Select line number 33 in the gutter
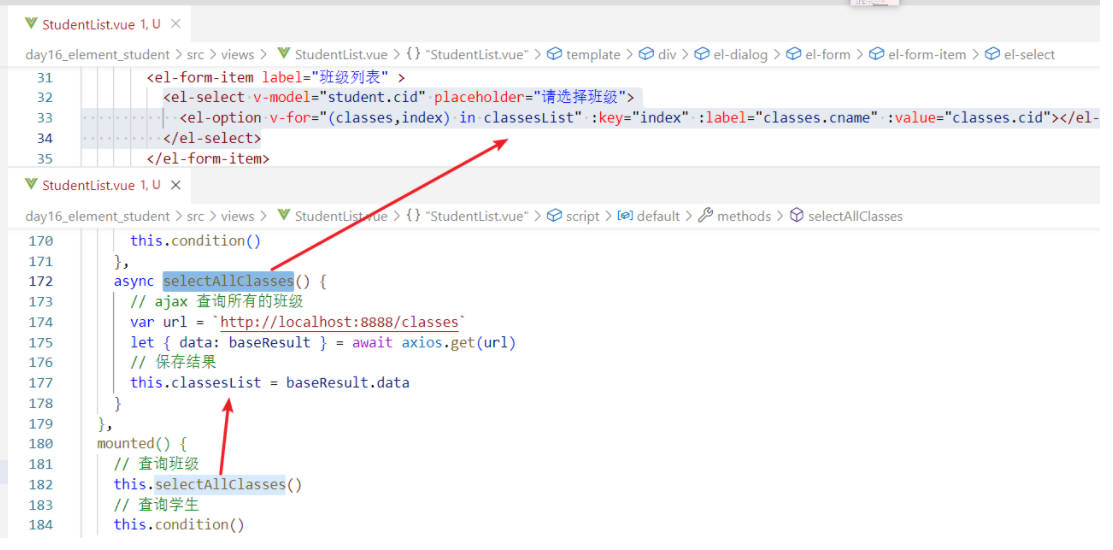 [45, 118]
